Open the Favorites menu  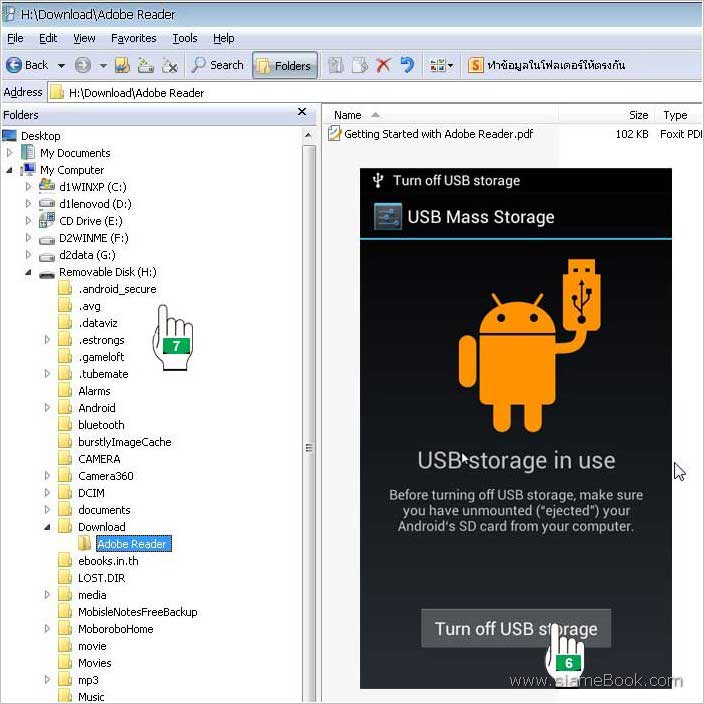(134, 38)
